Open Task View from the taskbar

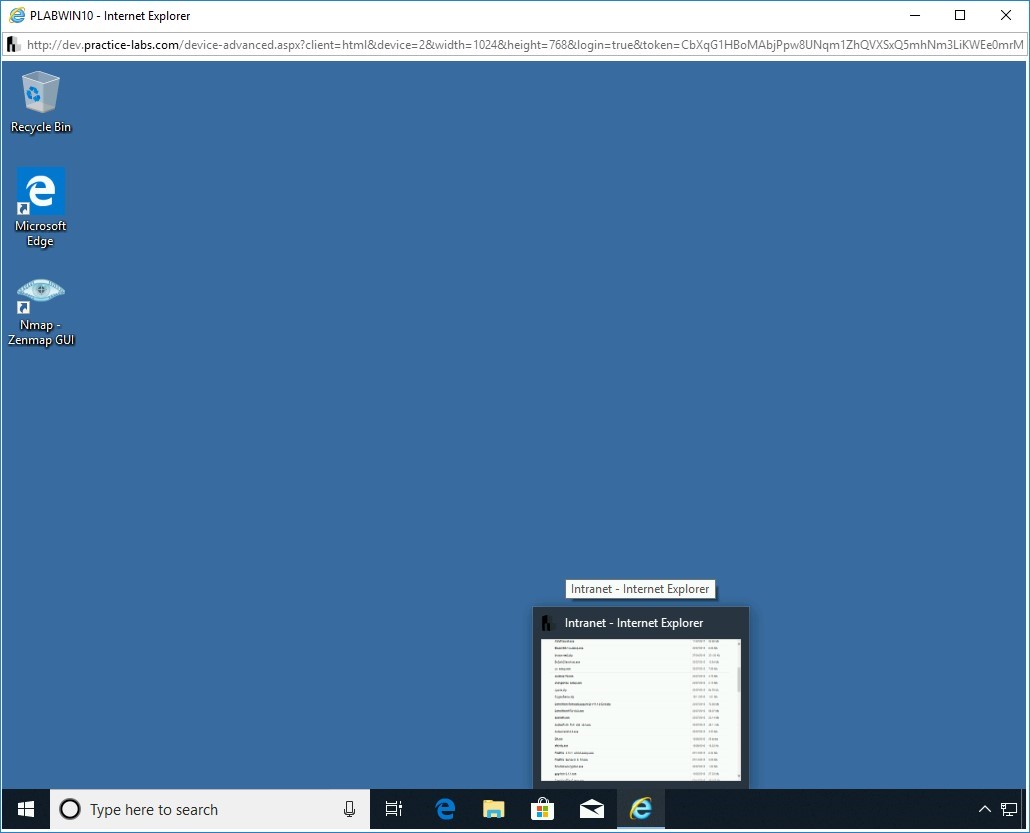click(x=394, y=809)
